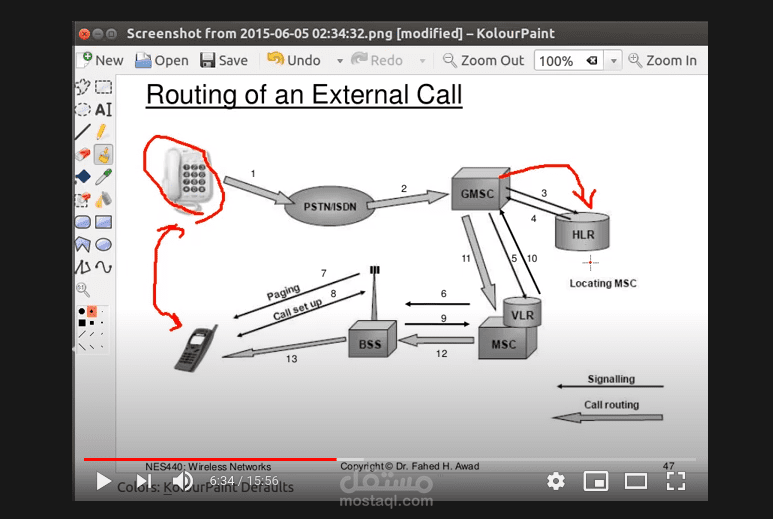Click the New document button
773x519 pixels.
(101, 60)
